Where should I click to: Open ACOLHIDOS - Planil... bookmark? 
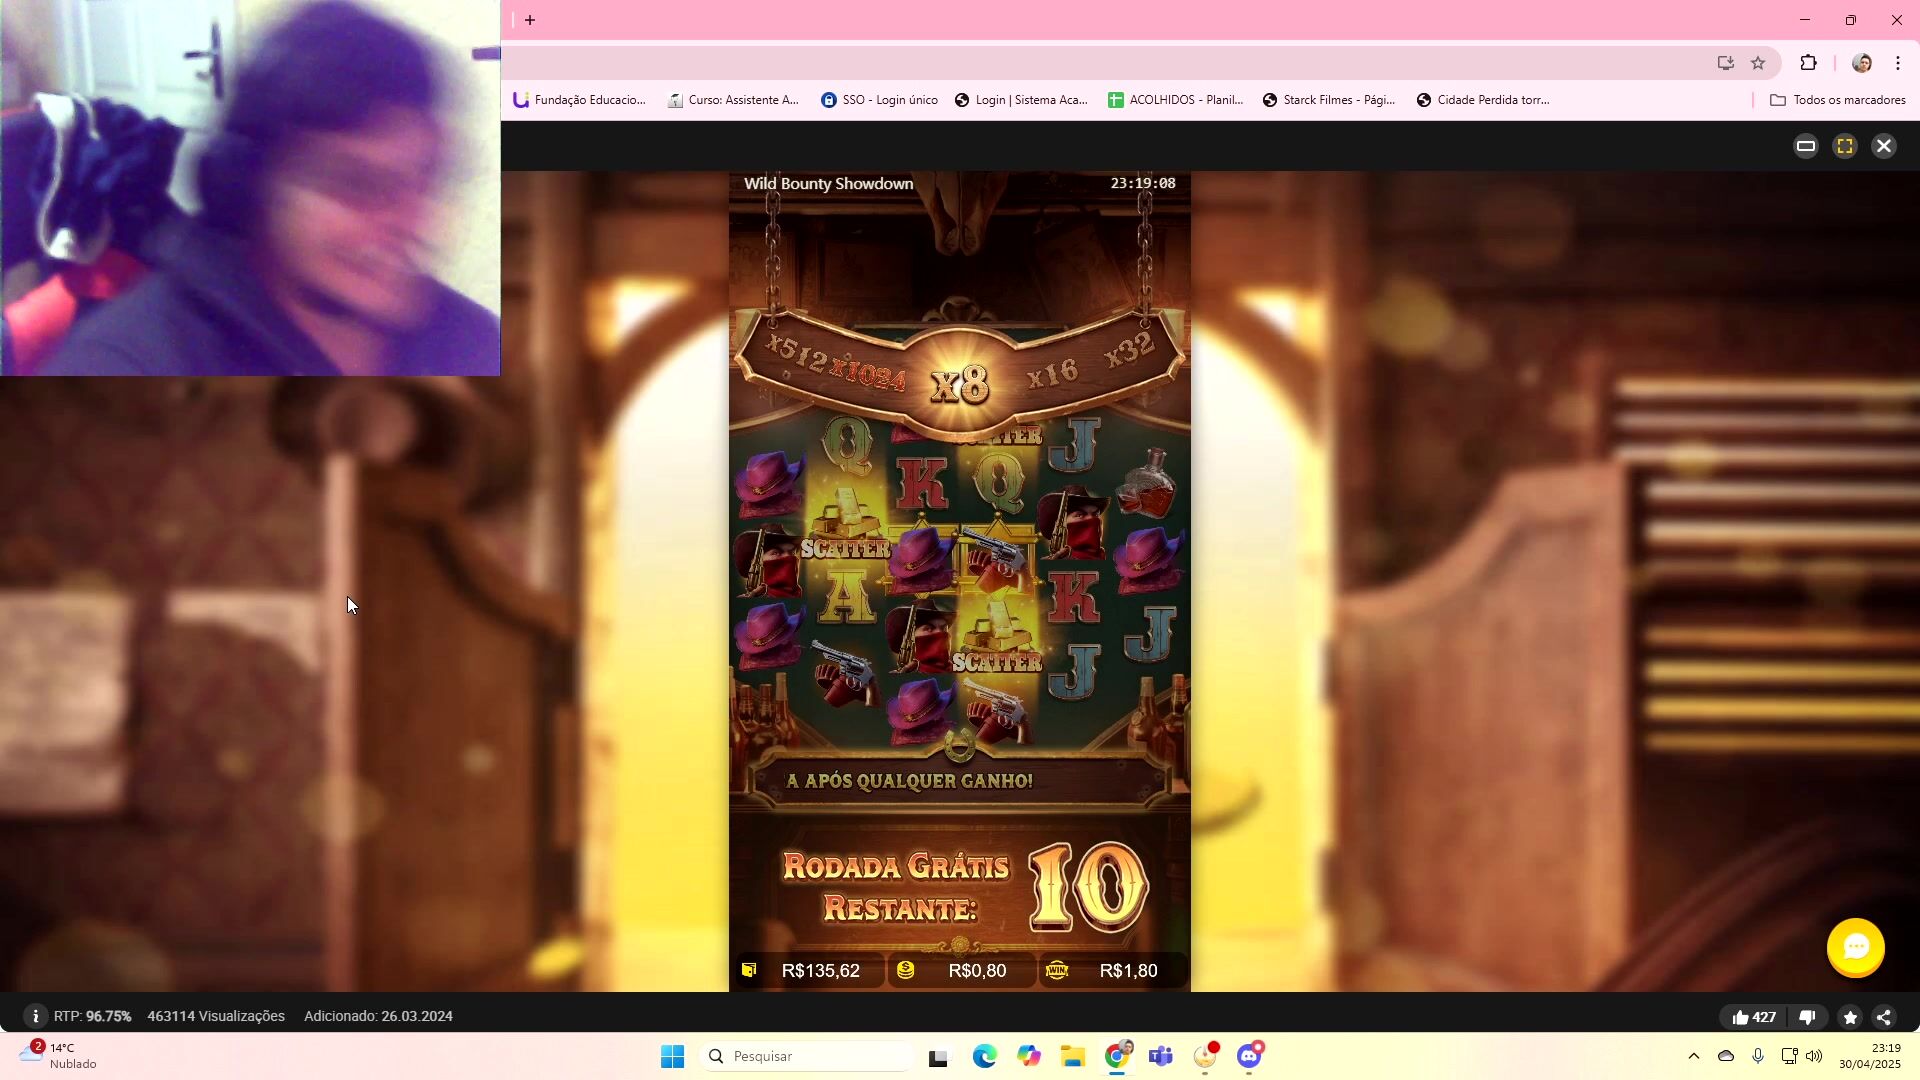pyautogui.click(x=1175, y=100)
